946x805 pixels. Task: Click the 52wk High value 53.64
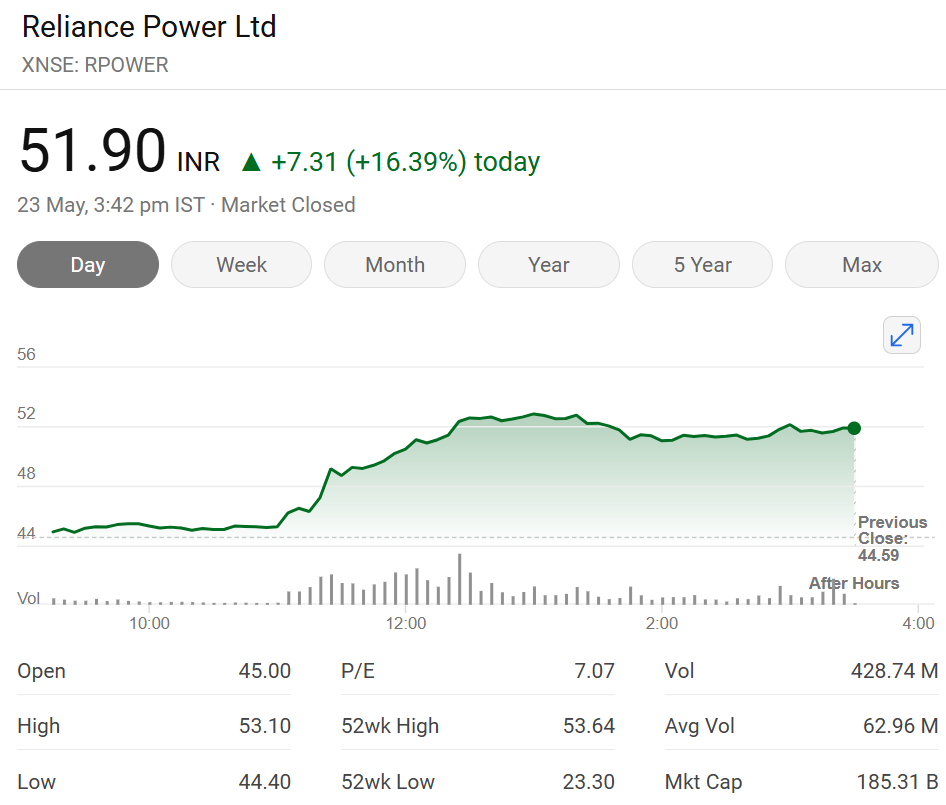point(589,725)
